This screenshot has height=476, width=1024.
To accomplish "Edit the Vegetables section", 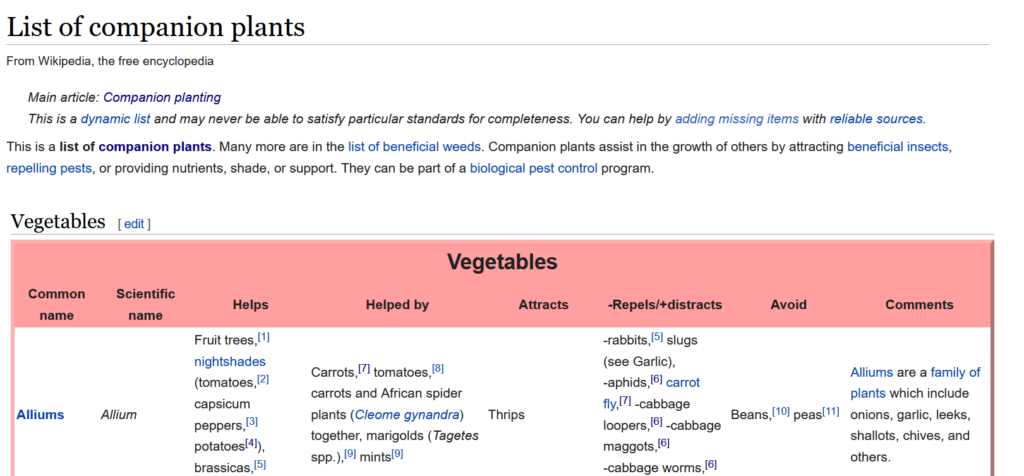I will pos(134,224).
